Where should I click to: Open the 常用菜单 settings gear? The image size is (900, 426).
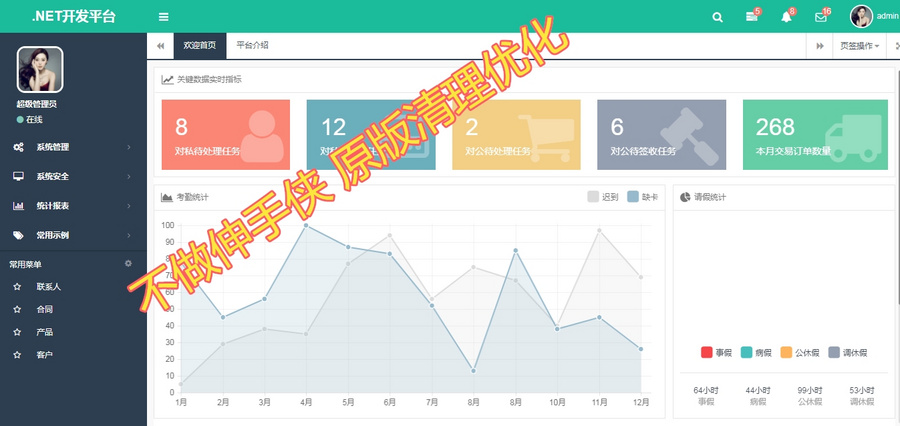[129, 264]
